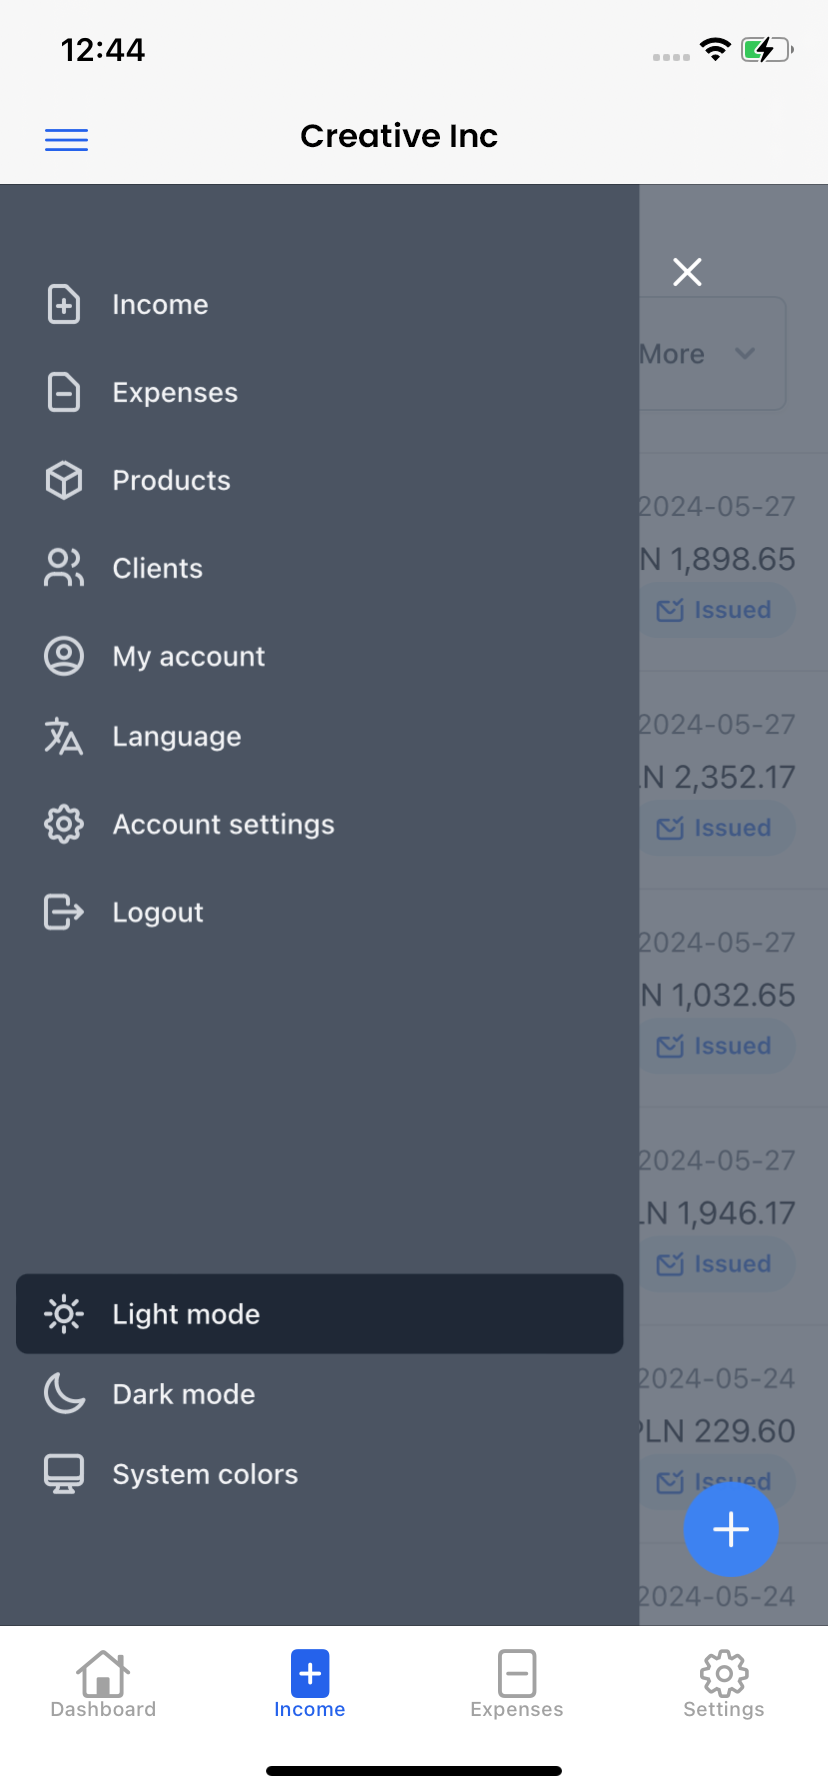Close the side drawer with X
828x1792 pixels.
pos(687,271)
